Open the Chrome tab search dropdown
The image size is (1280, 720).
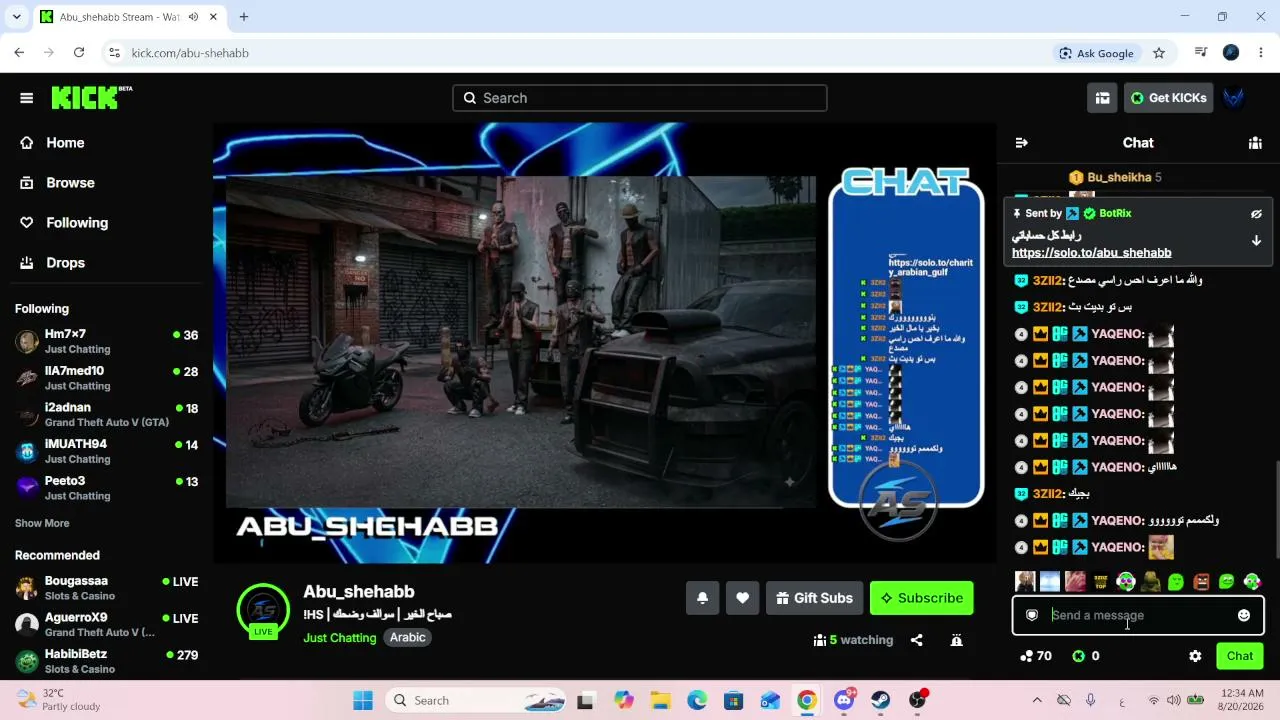click(16, 17)
